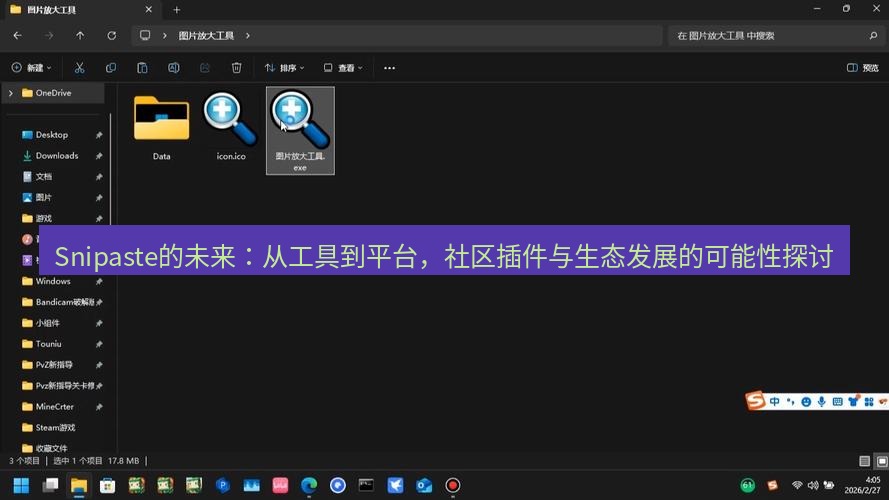This screenshot has height=500, width=889.
Task: Open a new File Explorer tab
Action: (x=177, y=10)
